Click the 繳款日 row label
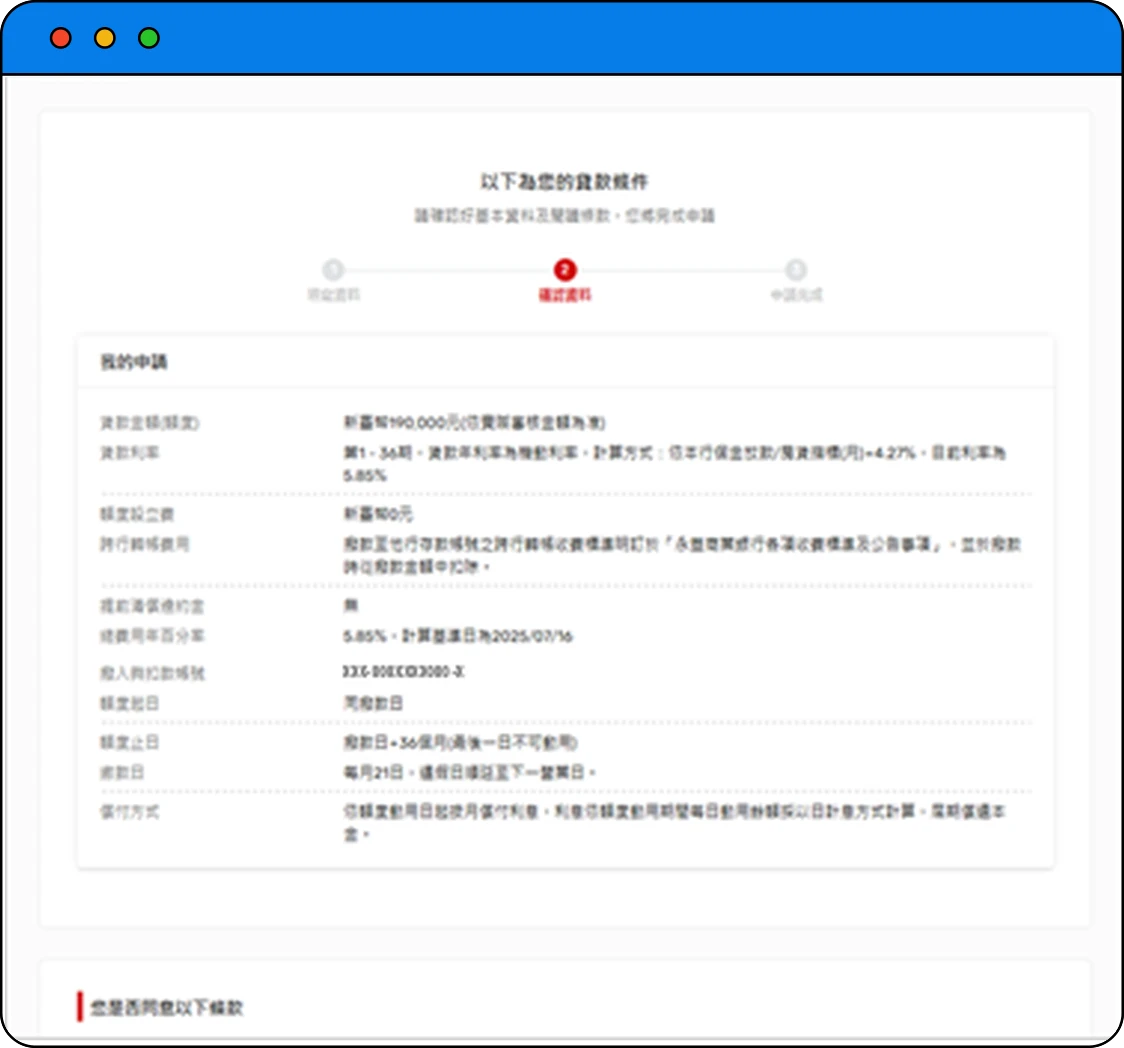This screenshot has height=1048, width=1124. 122,772
